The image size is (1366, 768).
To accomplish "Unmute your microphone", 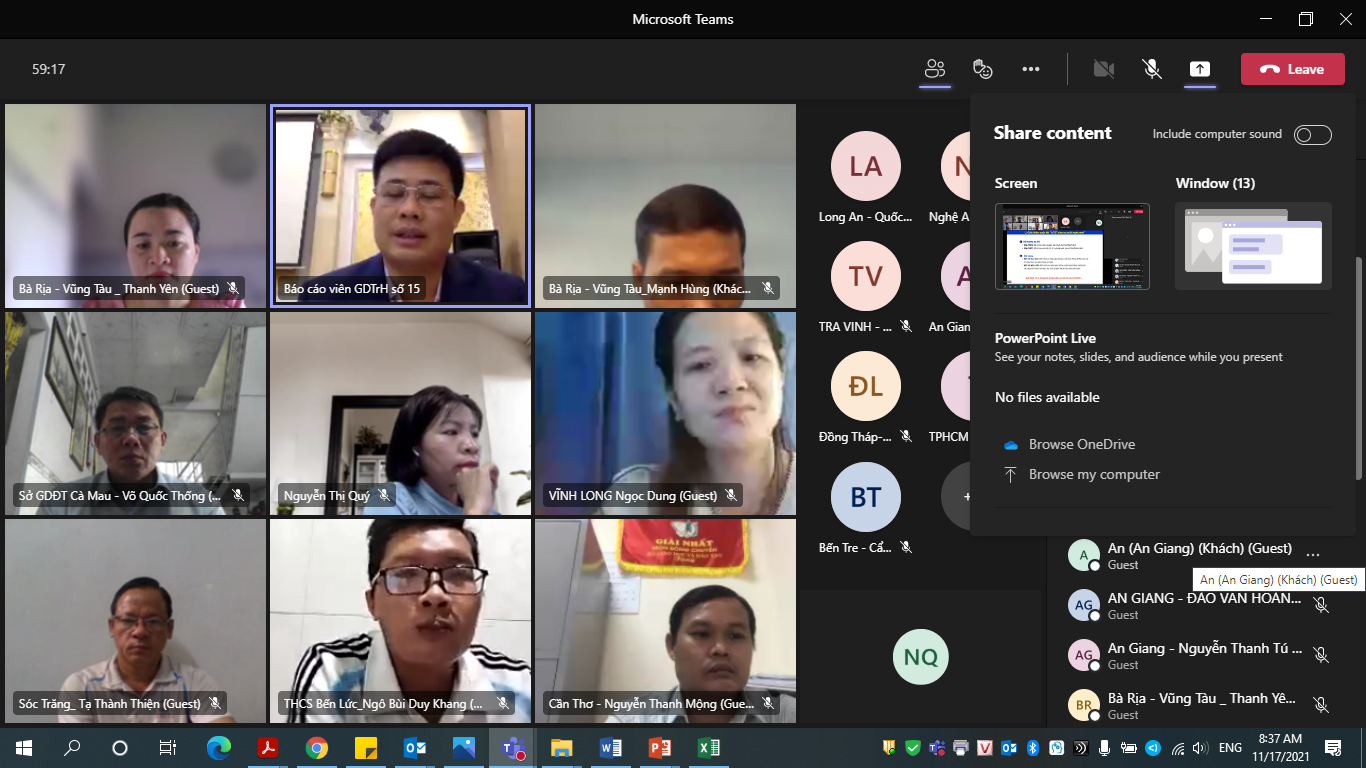I will (1152, 68).
